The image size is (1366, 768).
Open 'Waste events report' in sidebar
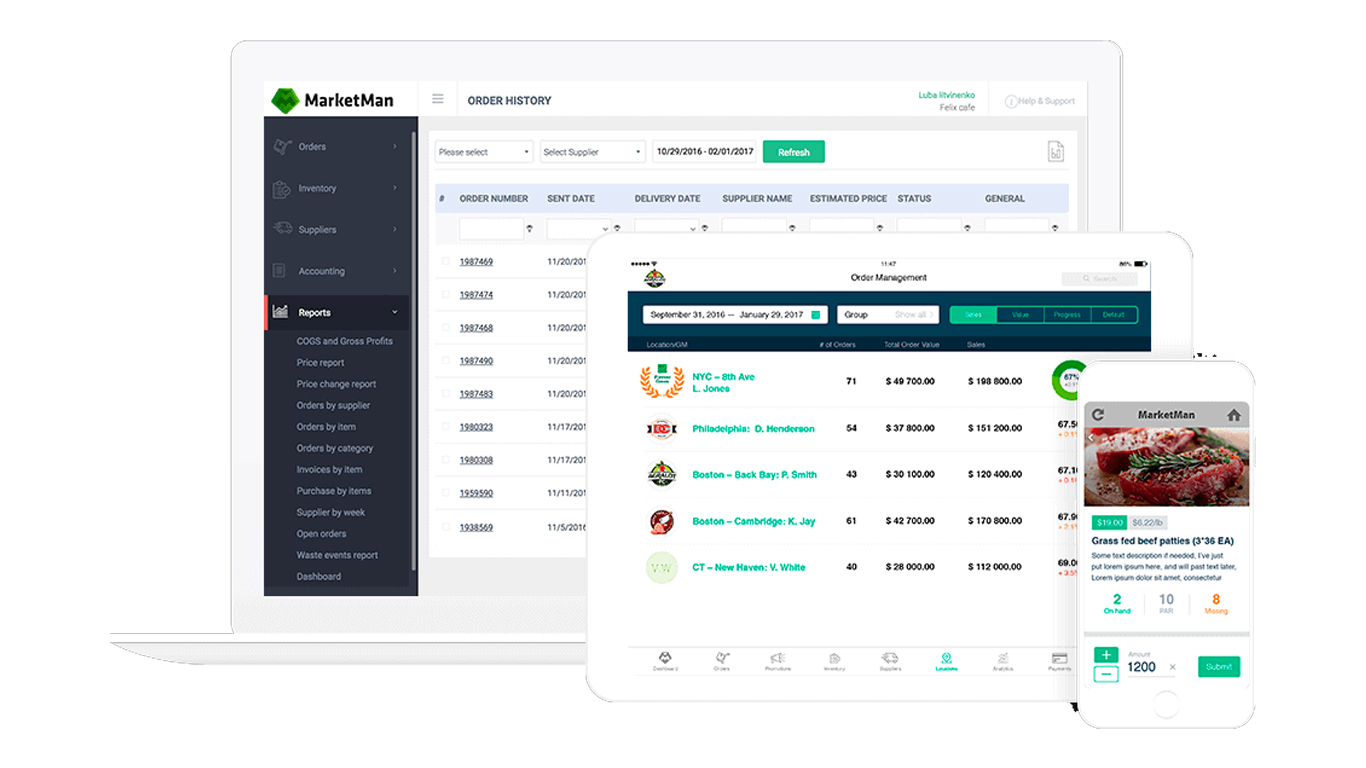(337, 555)
